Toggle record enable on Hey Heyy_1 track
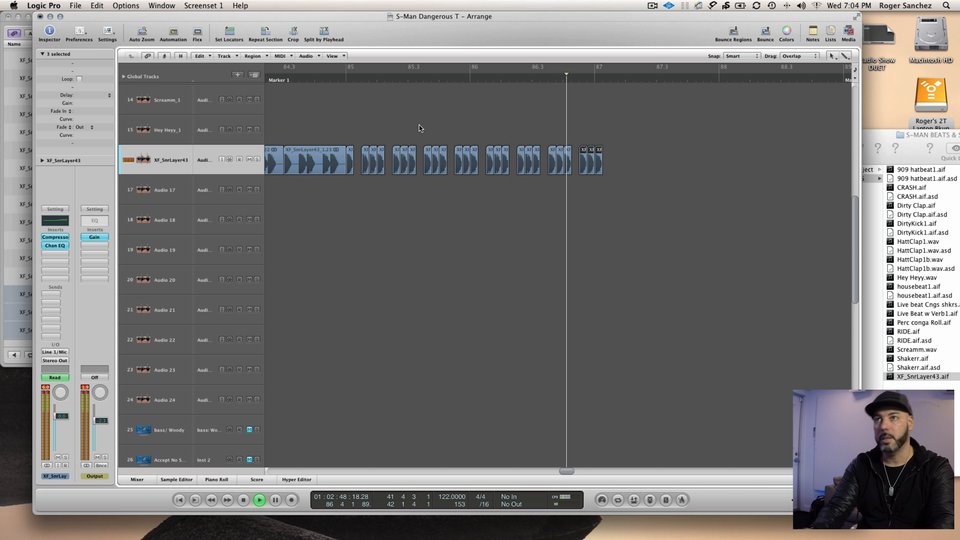This screenshot has width=960, height=540. click(239, 129)
